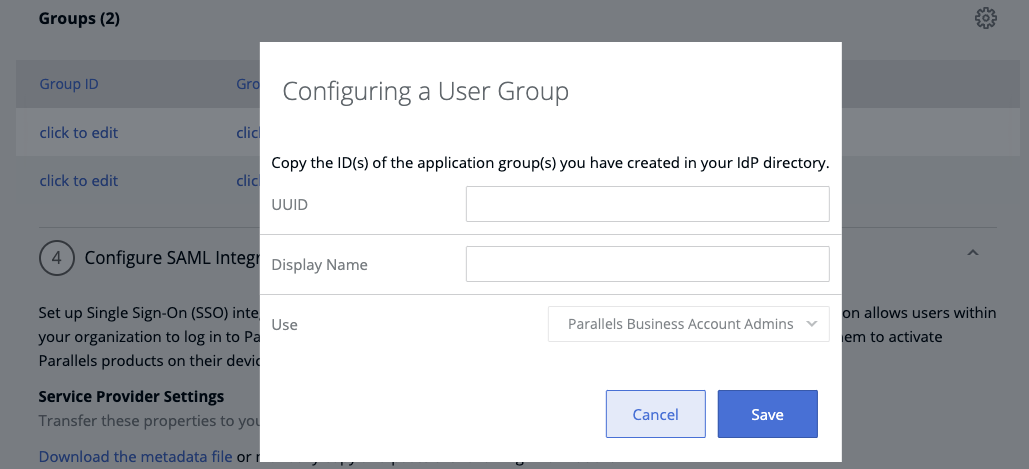Click the Display Name field label

point(320,264)
